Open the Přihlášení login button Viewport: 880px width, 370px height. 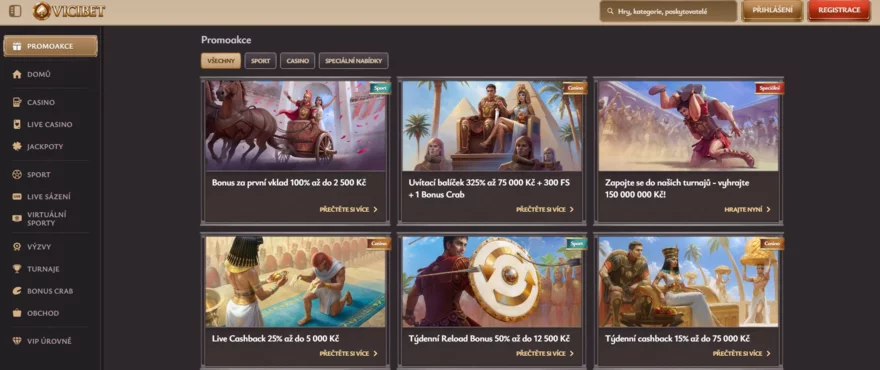coord(772,11)
